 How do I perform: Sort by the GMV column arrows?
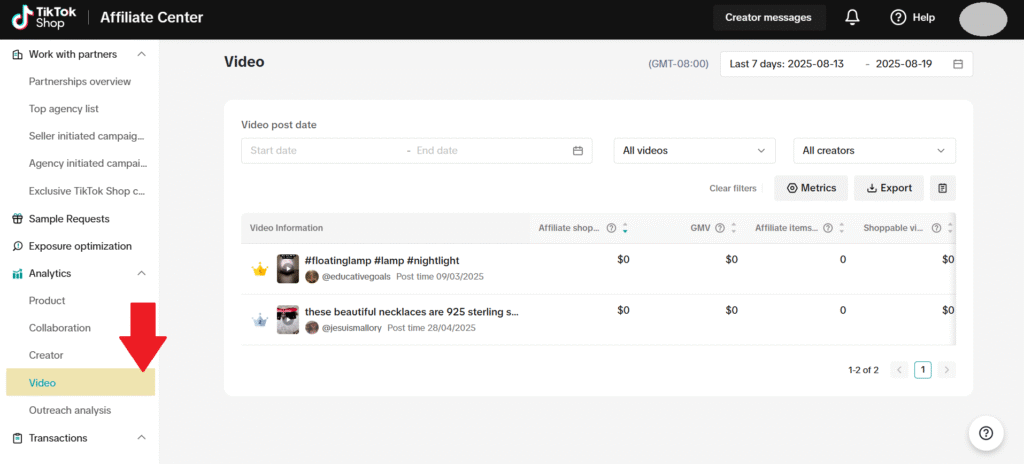[x=734, y=228]
